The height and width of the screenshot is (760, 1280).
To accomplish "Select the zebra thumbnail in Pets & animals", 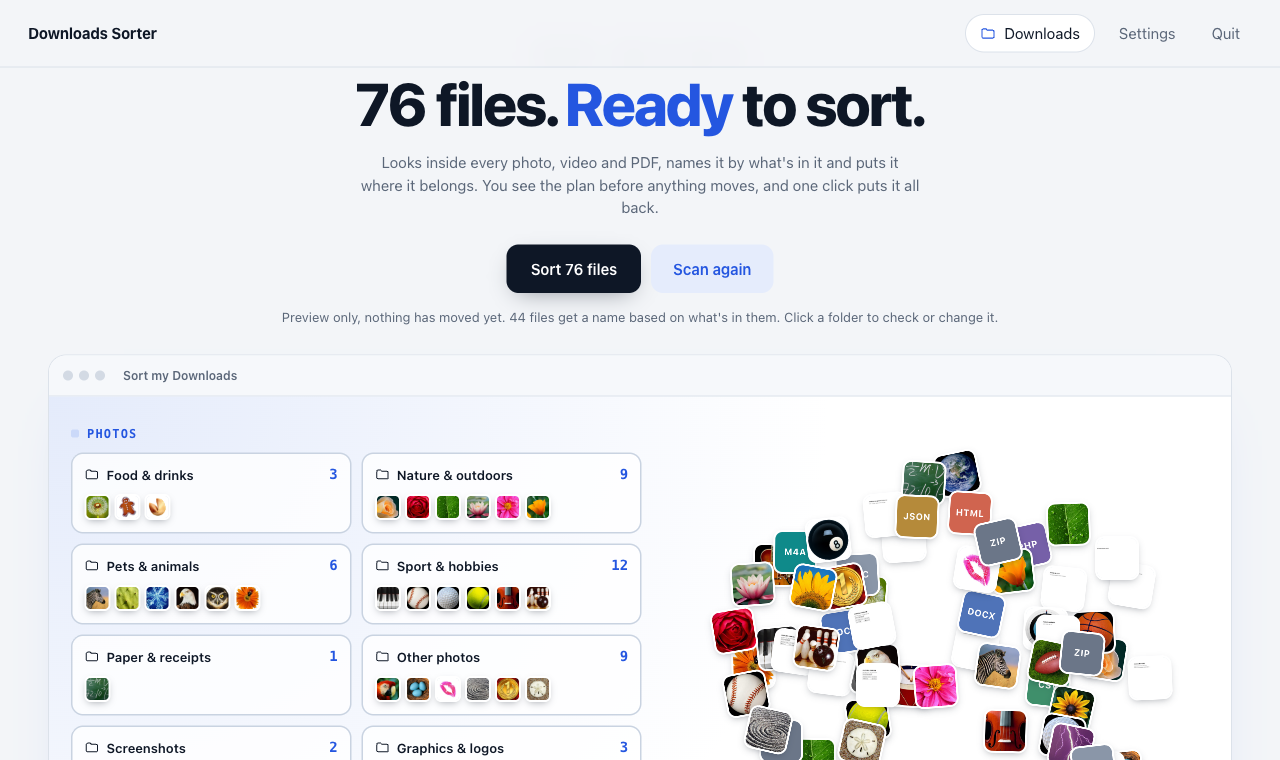I will (x=98, y=598).
